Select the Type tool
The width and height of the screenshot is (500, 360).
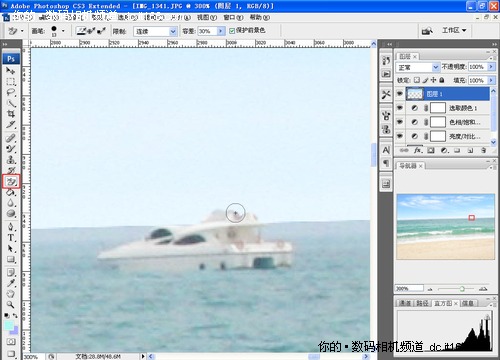(11, 238)
